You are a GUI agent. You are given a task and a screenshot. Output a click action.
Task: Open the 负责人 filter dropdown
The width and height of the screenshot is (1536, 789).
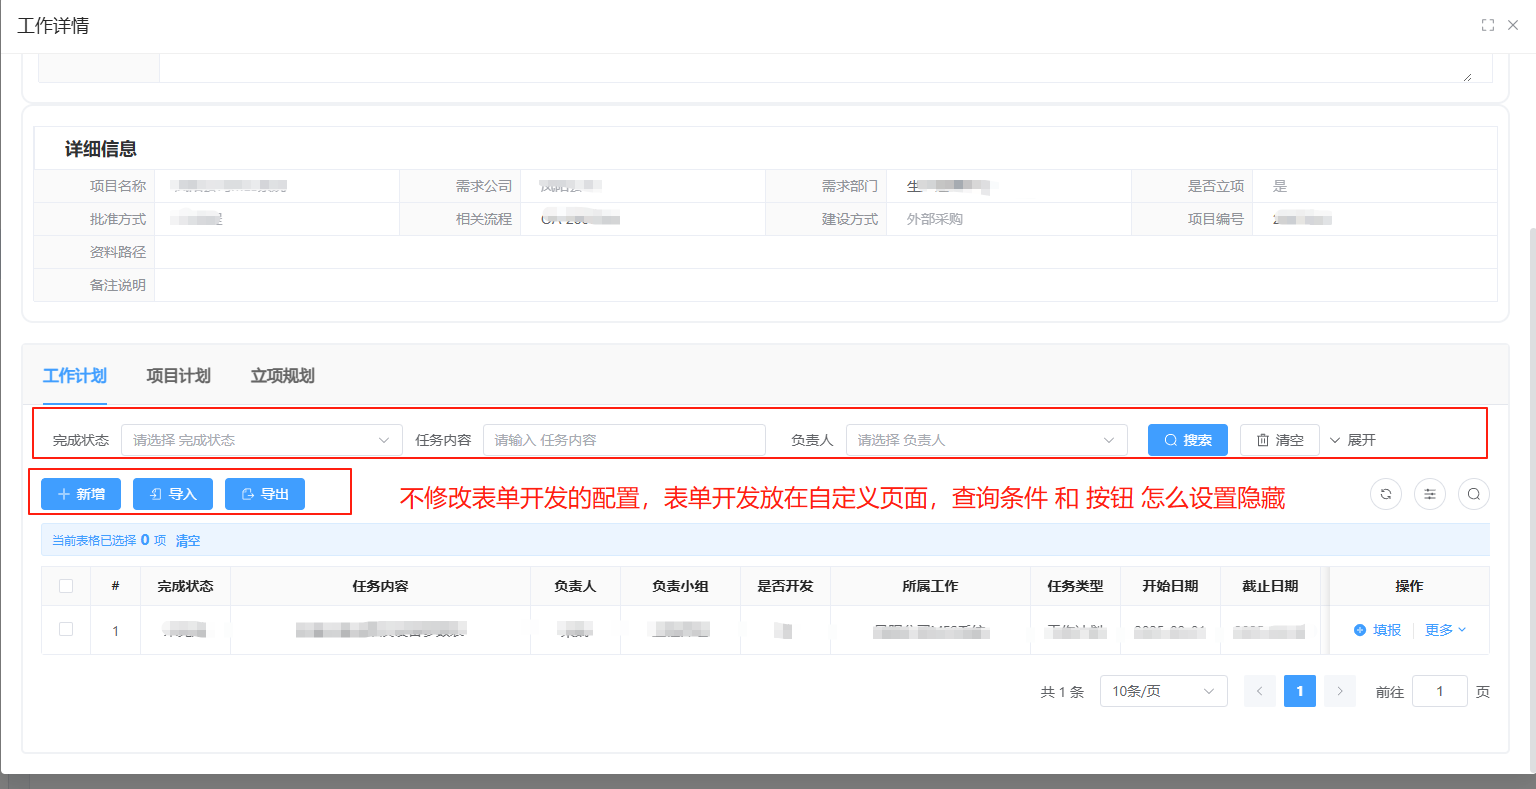986,440
